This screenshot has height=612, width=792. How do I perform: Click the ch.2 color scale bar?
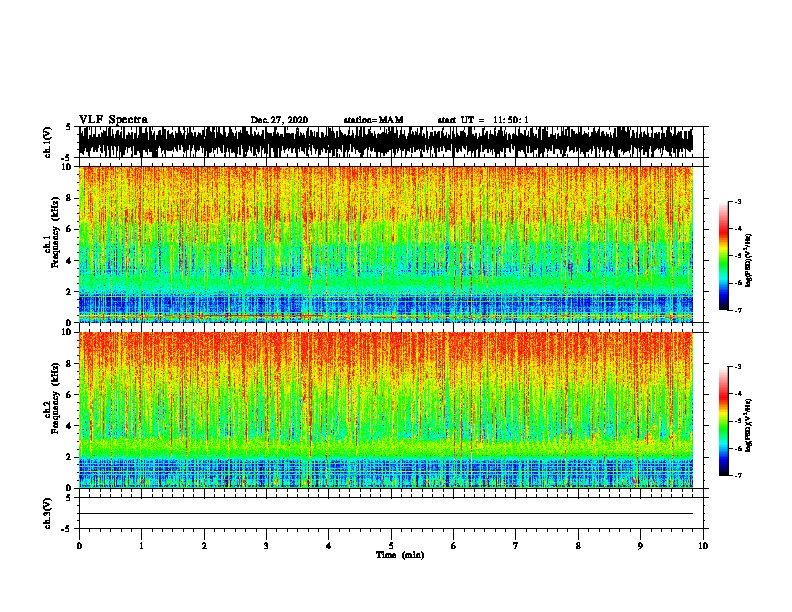(x=723, y=421)
